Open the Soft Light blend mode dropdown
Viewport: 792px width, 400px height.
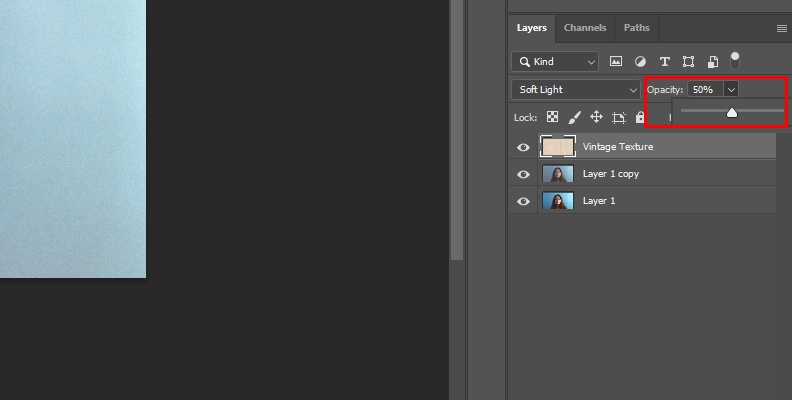coord(576,90)
